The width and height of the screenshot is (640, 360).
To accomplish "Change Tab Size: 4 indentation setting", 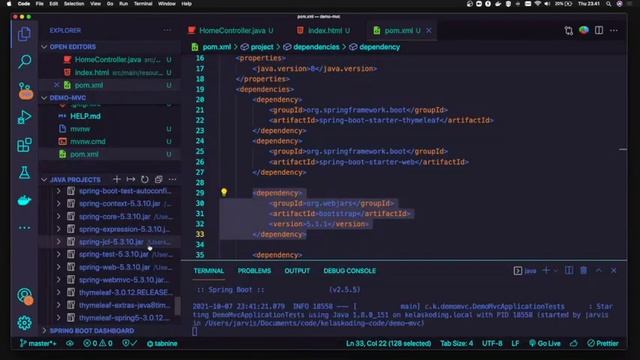I will pyautogui.click(x=456, y=343).
